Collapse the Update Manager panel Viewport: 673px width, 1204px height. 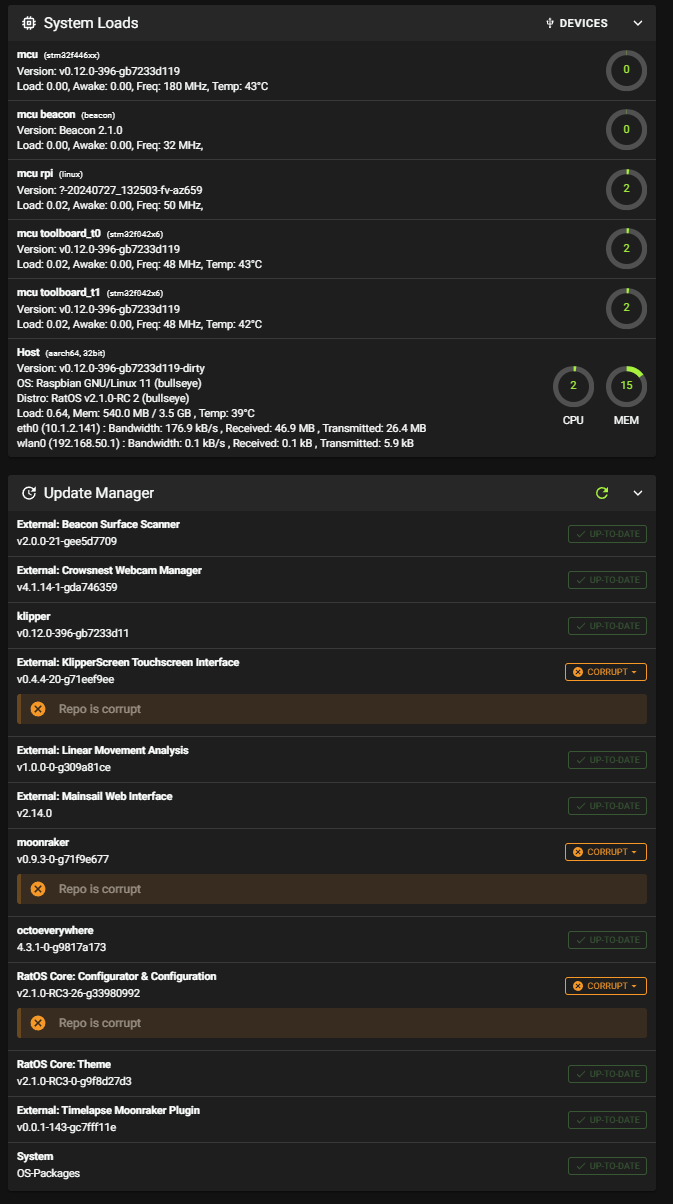638,493
